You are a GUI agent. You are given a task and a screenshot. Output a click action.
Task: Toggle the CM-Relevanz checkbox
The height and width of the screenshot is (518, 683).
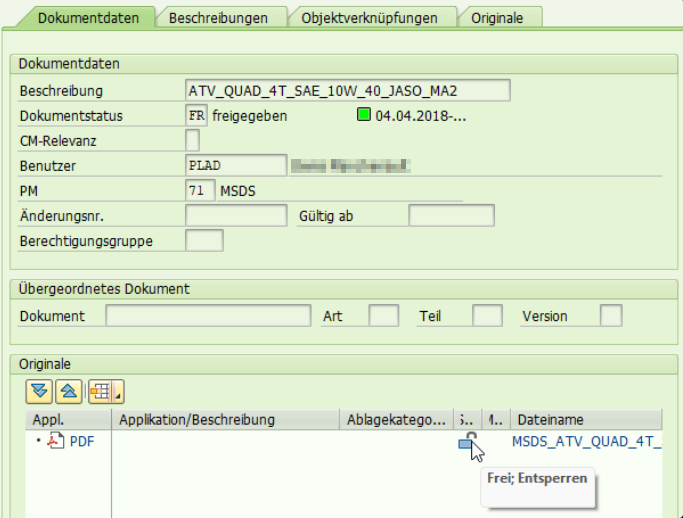[x=193, y=139]
